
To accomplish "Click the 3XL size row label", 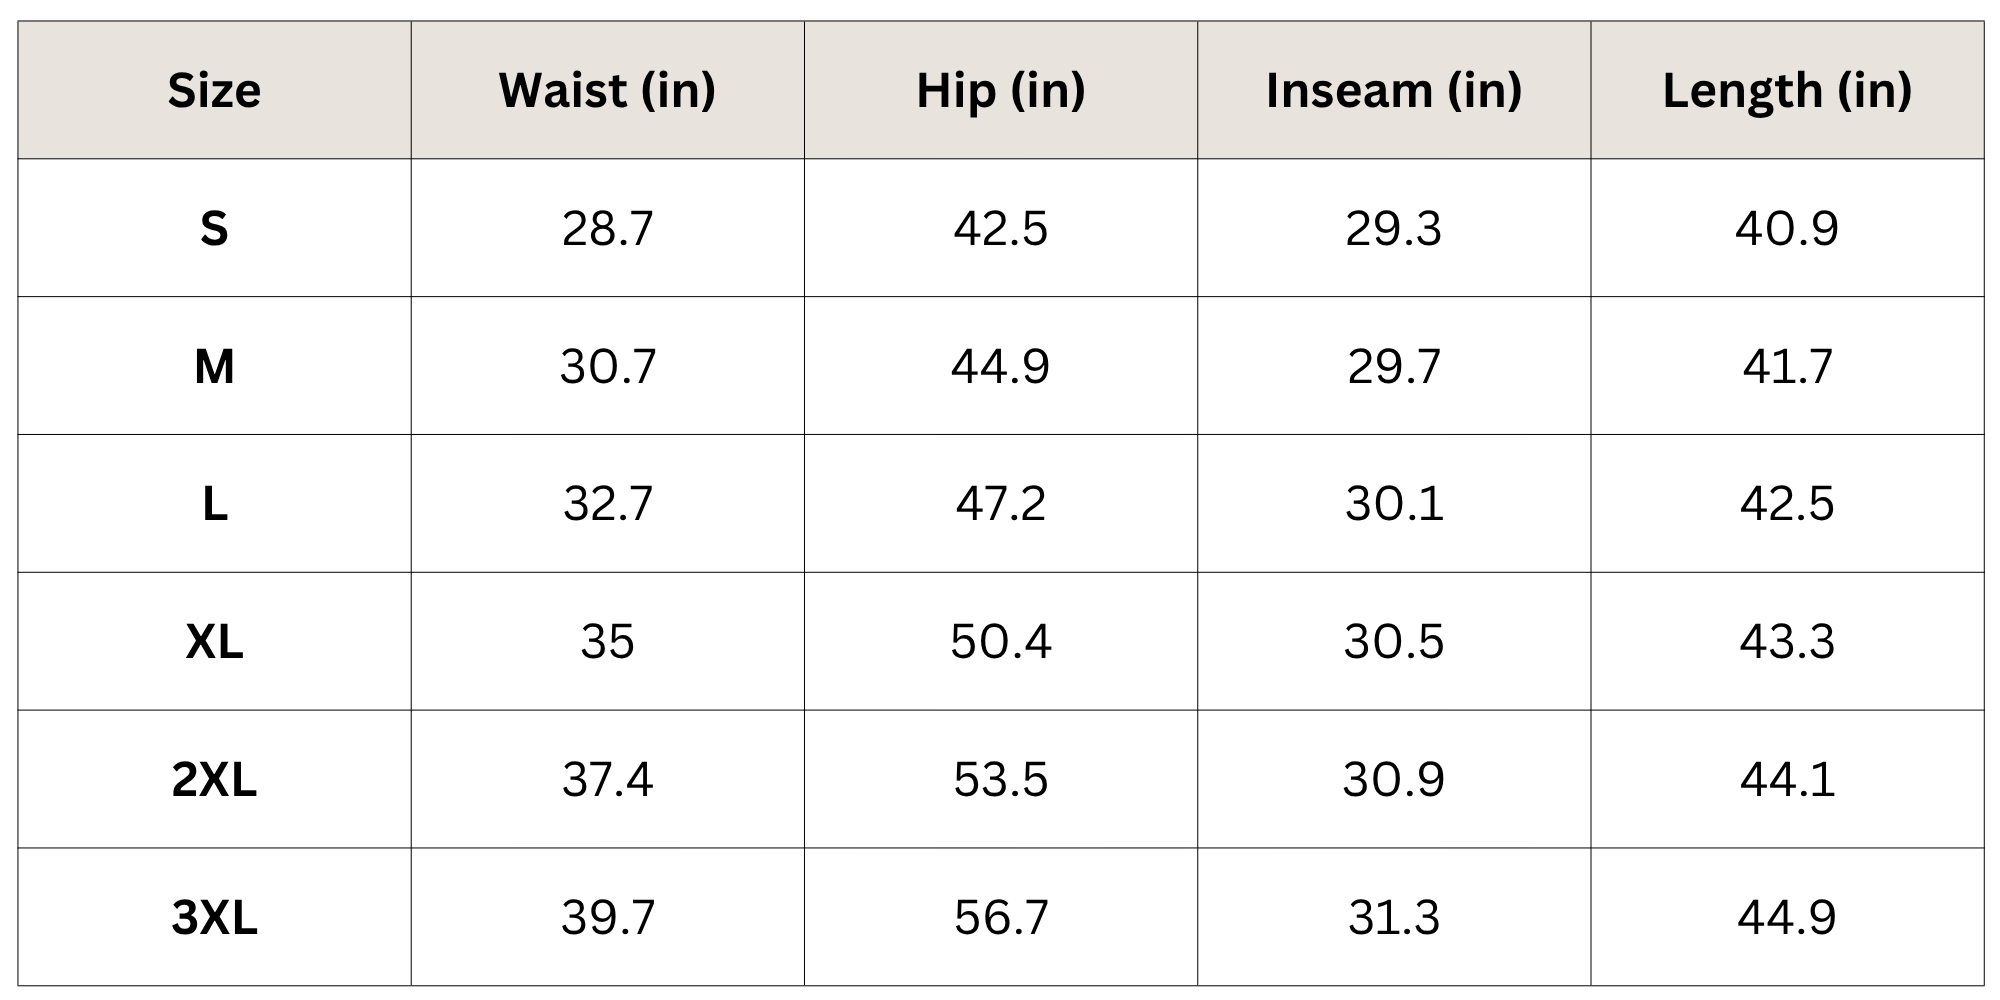I will pos(214,917).
